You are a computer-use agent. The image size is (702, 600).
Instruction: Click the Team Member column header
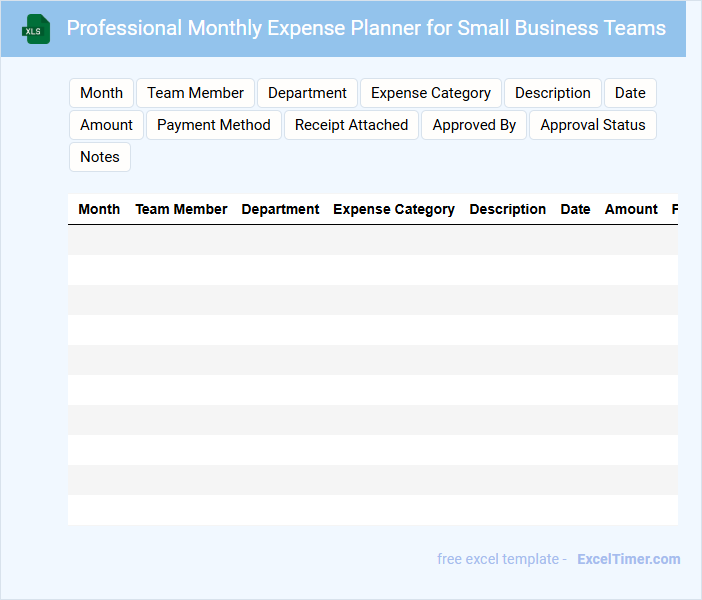tap(181, 210)
